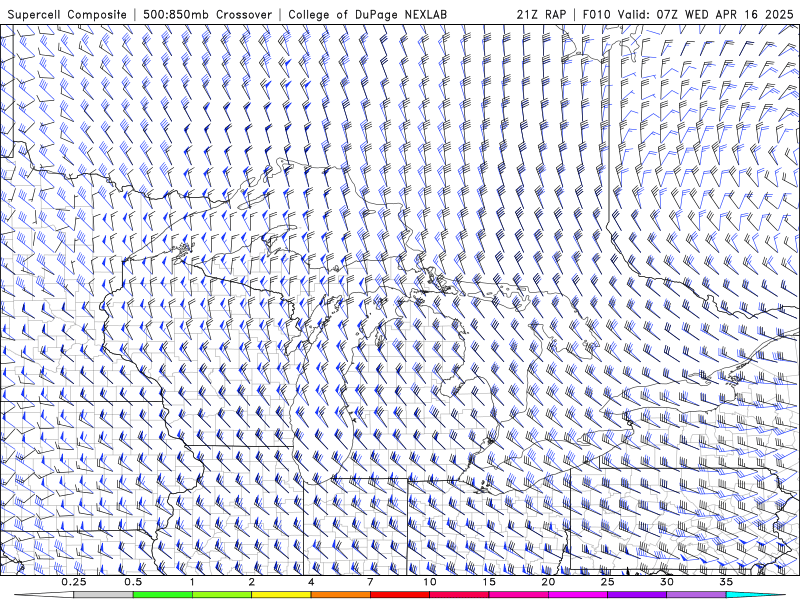Click the color scale label 20

(x=548, y=582)
